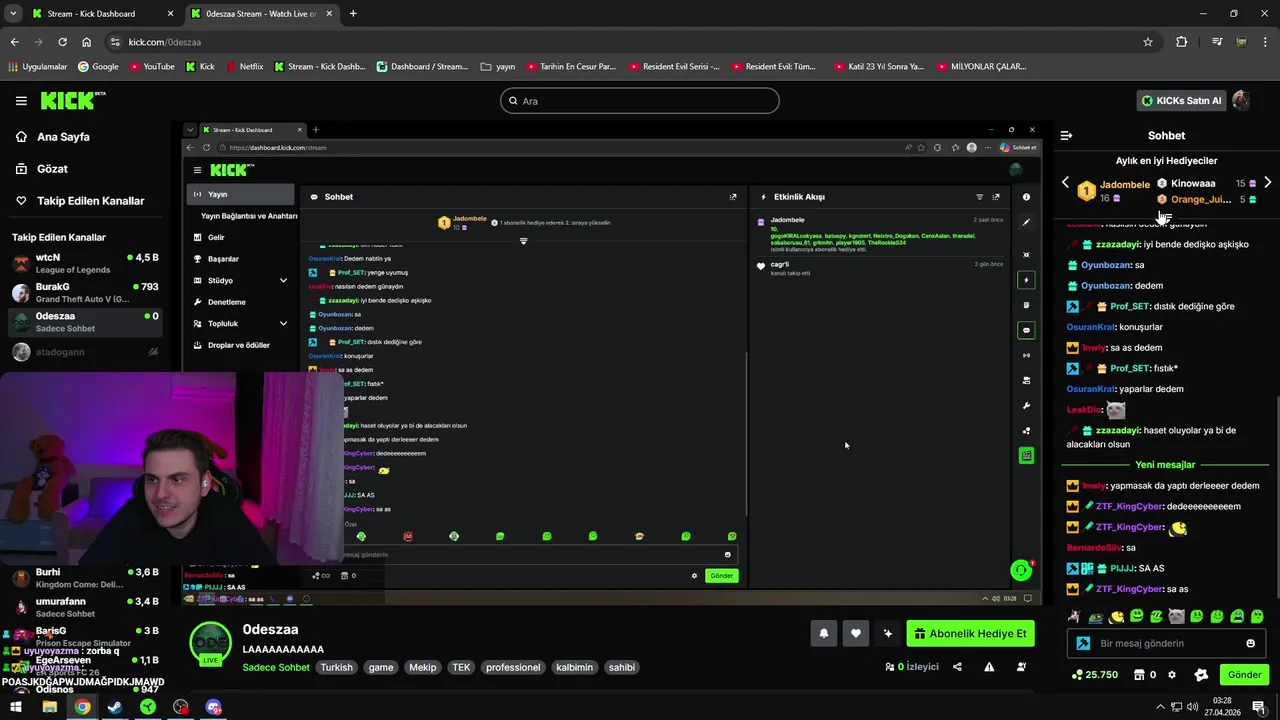The width and height of the screenshot is (1280, 720).
Task: Open the BurakG channel in sidebar
Action: pyautogui.click(x=85, y=293)
